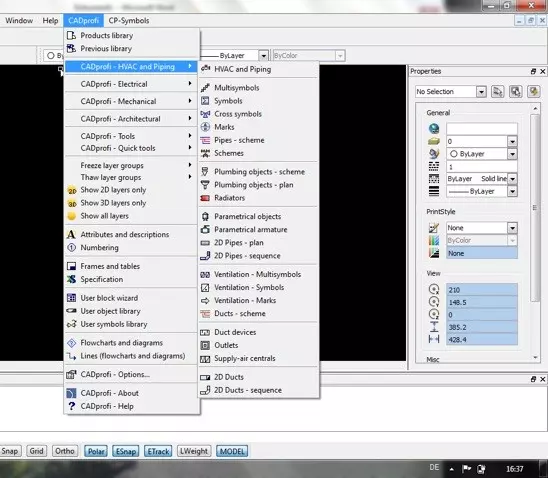Open CP-Symbols menu

coord(129,21)
